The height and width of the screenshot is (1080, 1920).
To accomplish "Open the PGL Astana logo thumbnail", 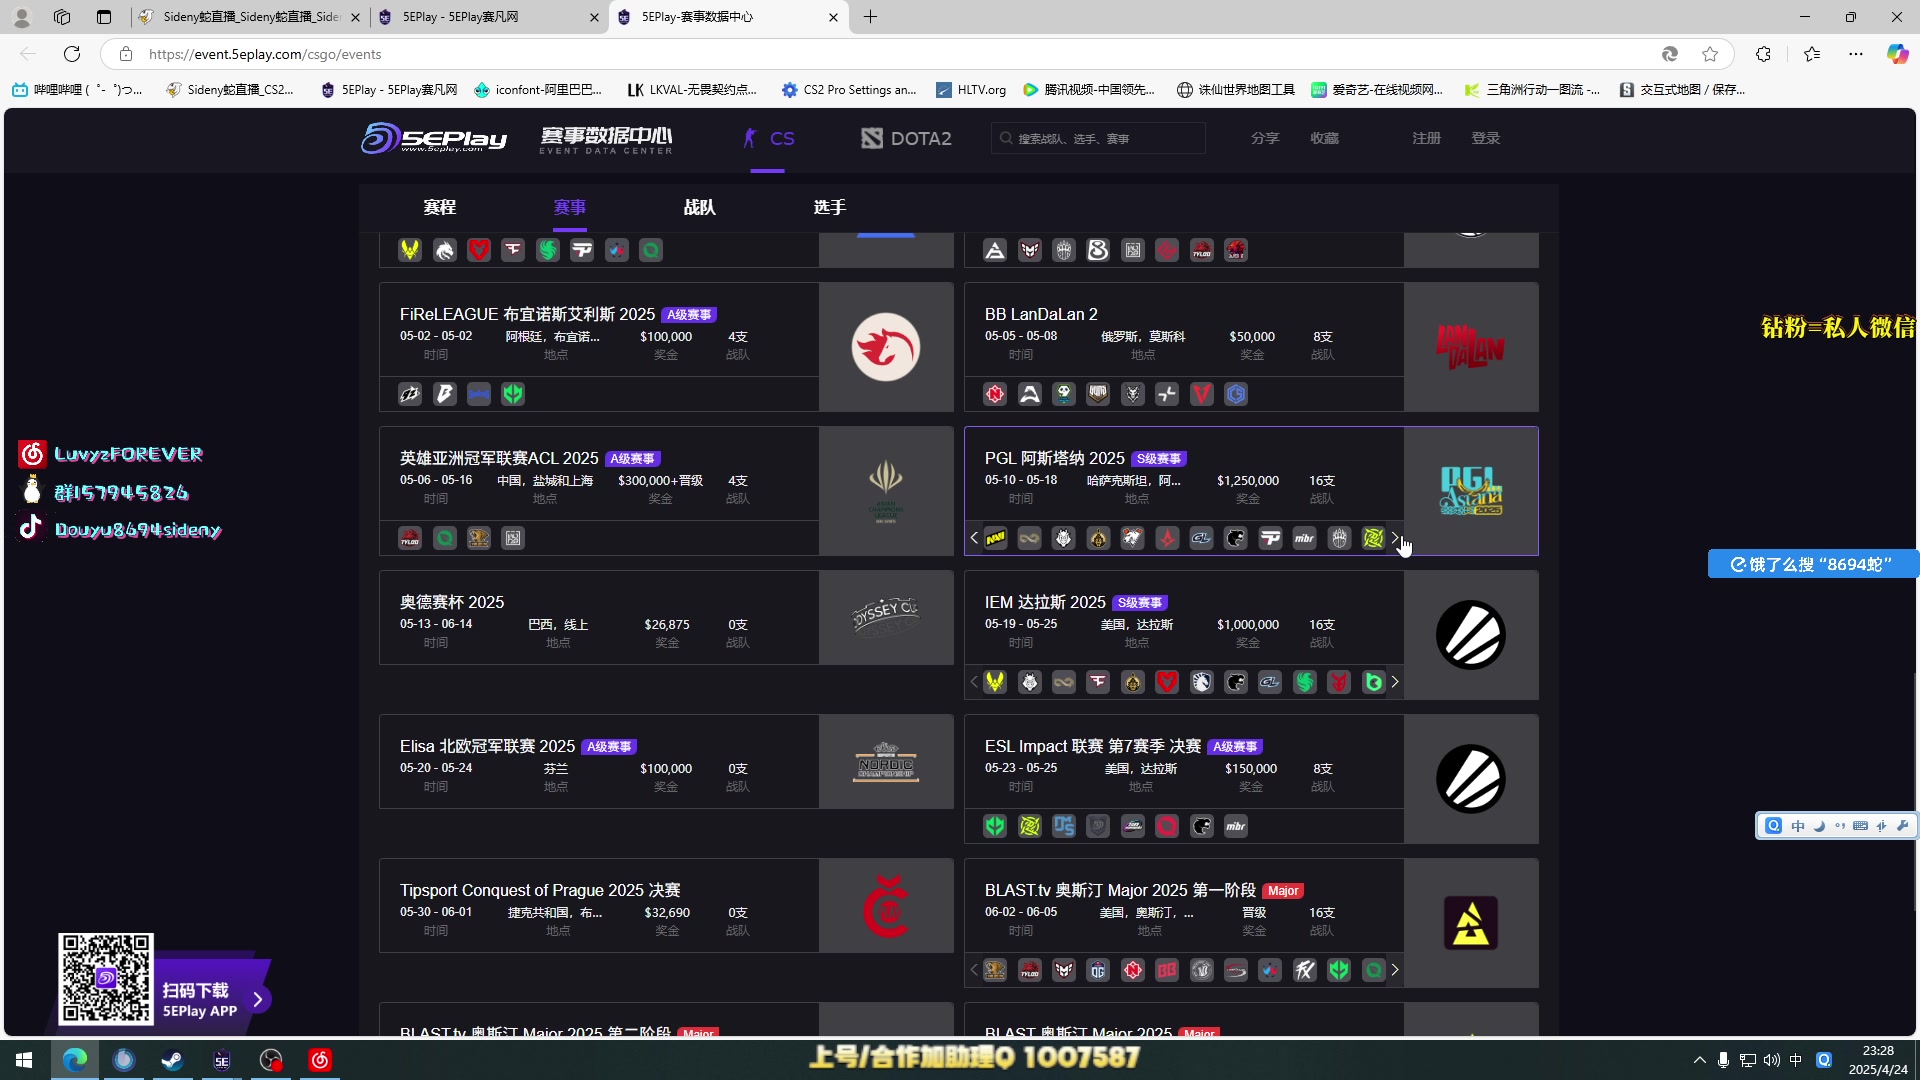I will coord(1471,491).
